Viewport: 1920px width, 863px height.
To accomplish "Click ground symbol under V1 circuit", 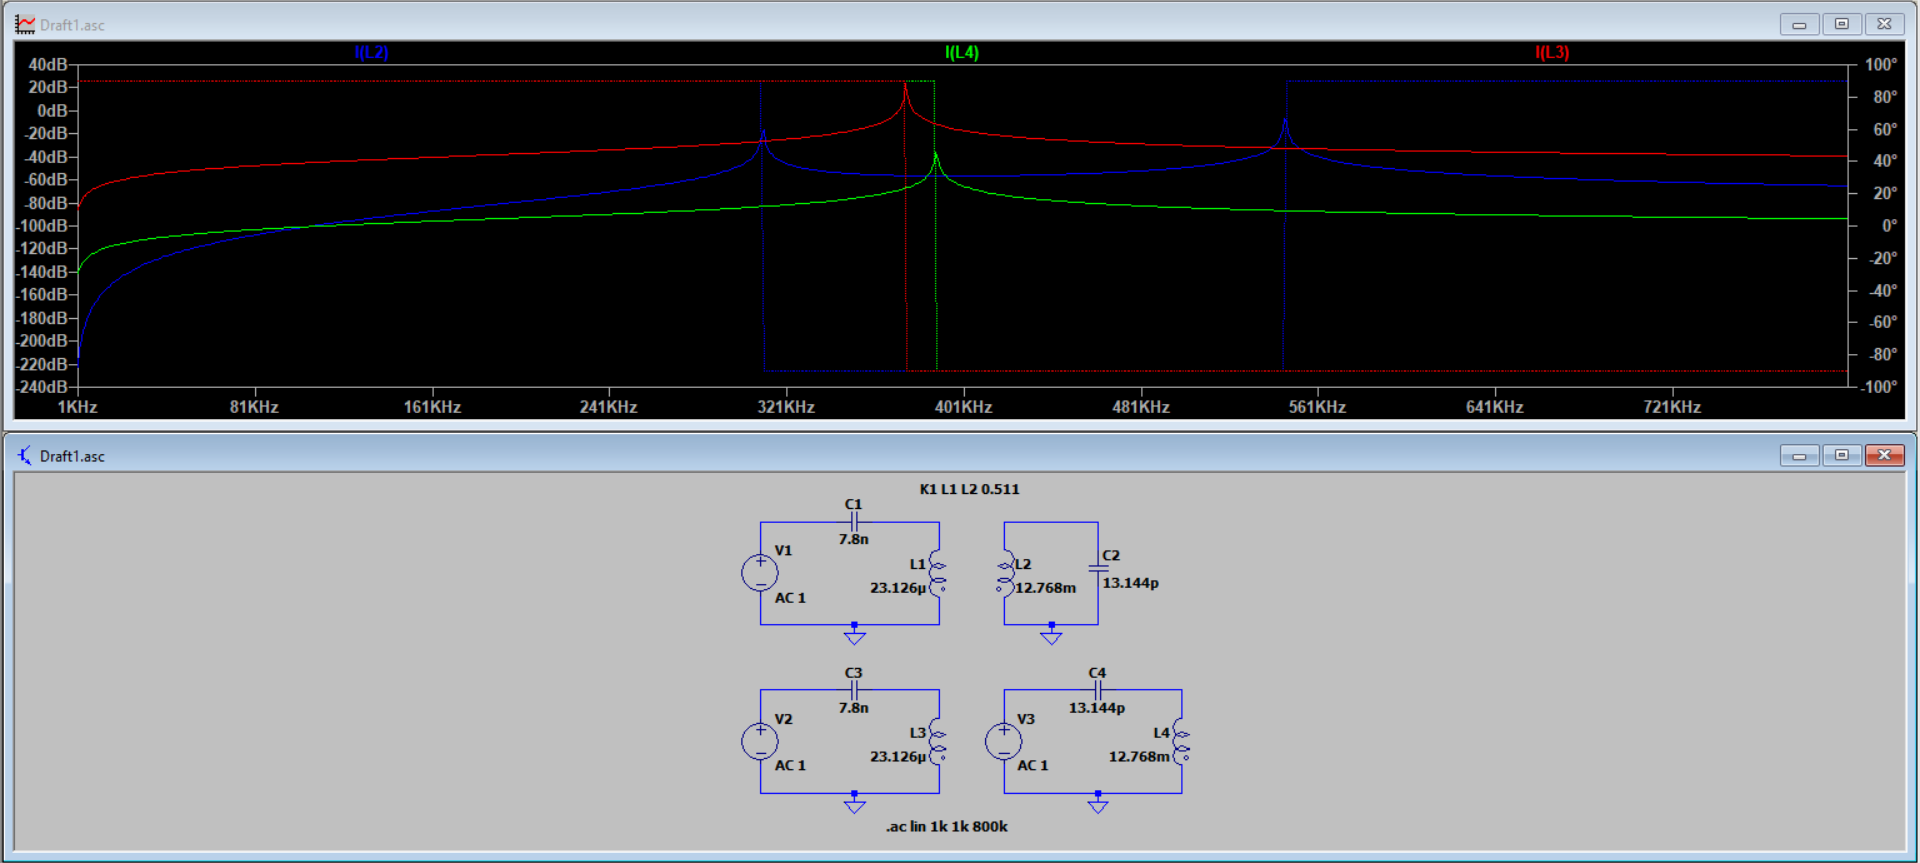I will click(854, 635).
